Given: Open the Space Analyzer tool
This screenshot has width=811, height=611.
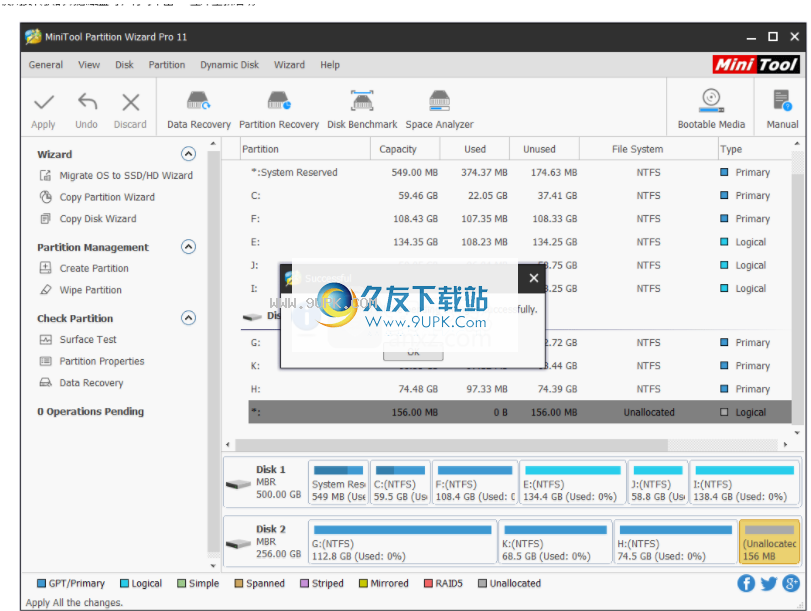Looking at the screenshot, I should [439, 110].
